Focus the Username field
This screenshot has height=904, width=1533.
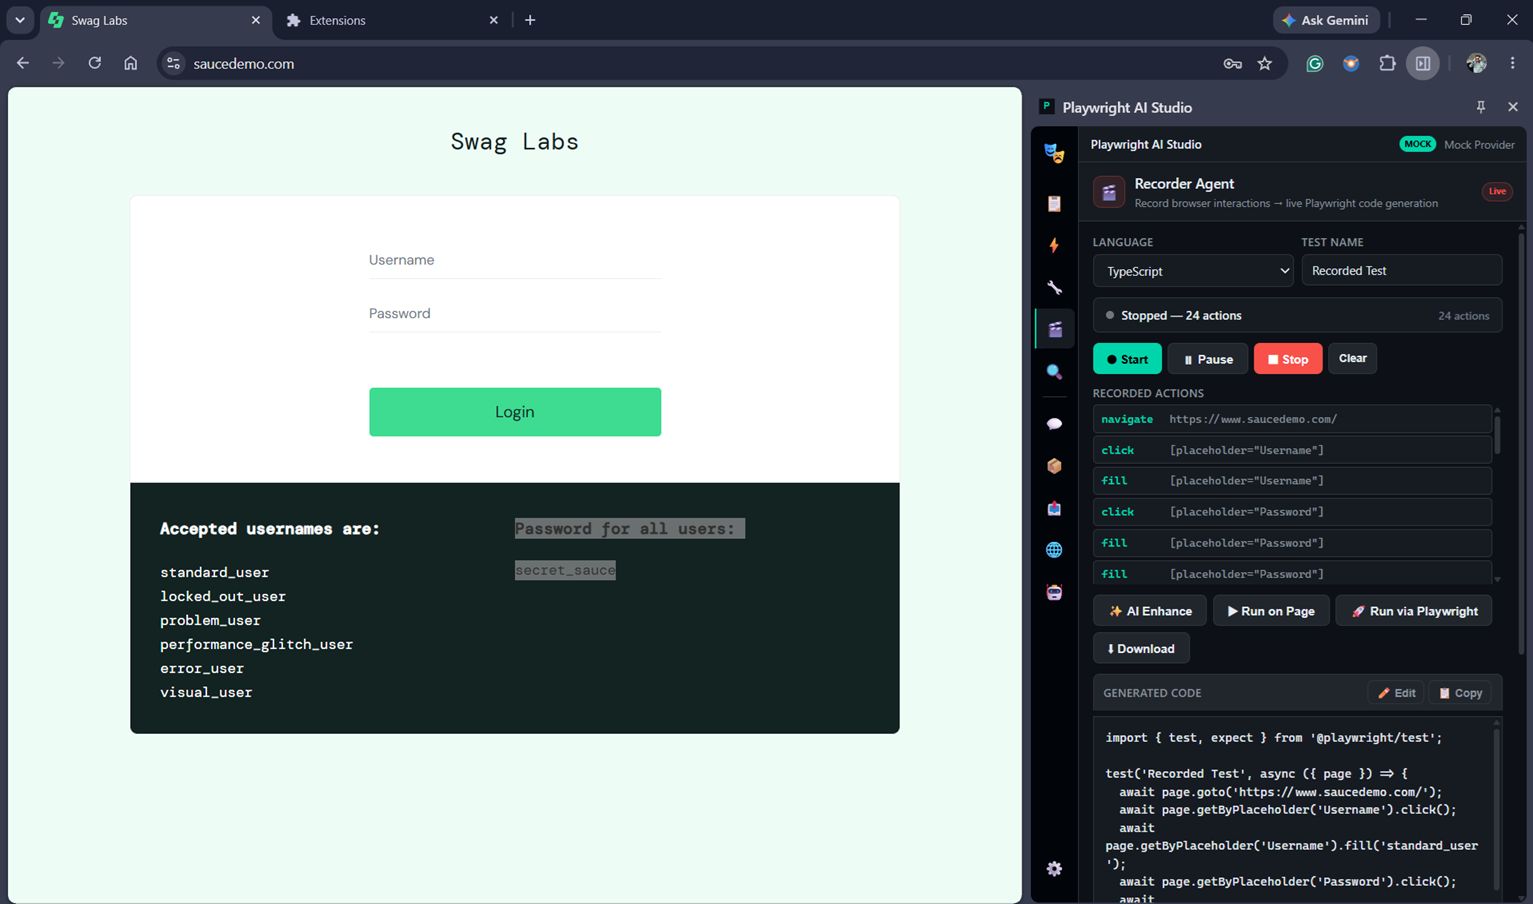515,260
